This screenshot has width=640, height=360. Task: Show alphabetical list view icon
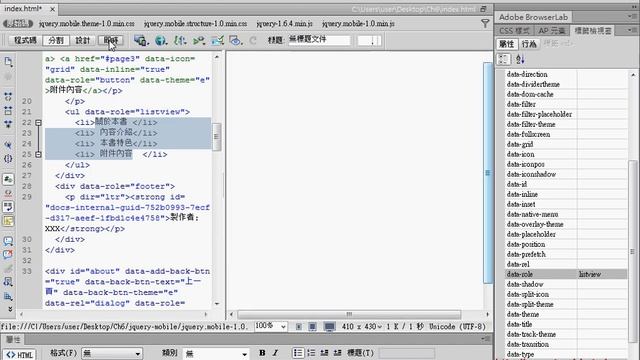tap(520, 59)
